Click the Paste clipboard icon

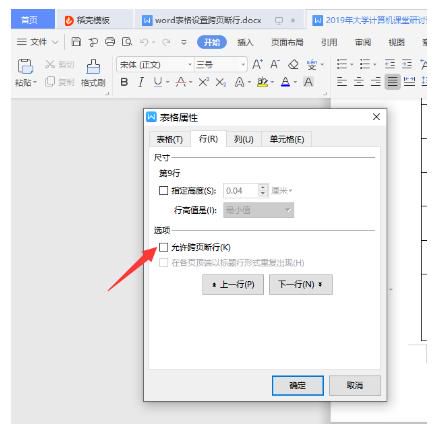25,66
